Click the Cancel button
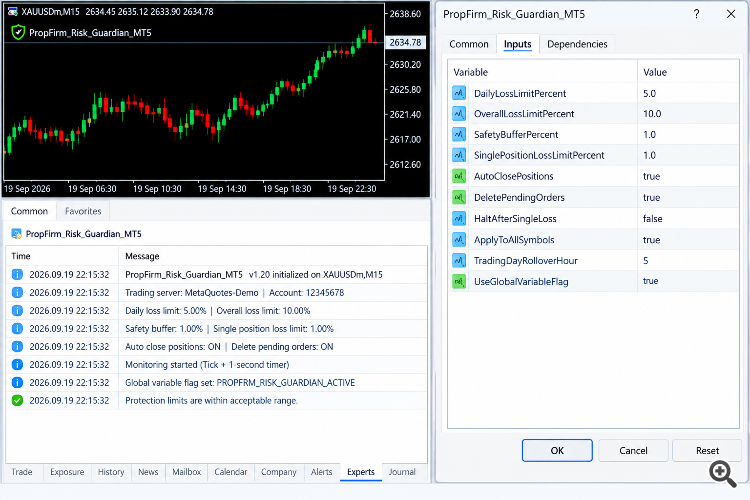The image size is (750, 500). click(633, 450)
